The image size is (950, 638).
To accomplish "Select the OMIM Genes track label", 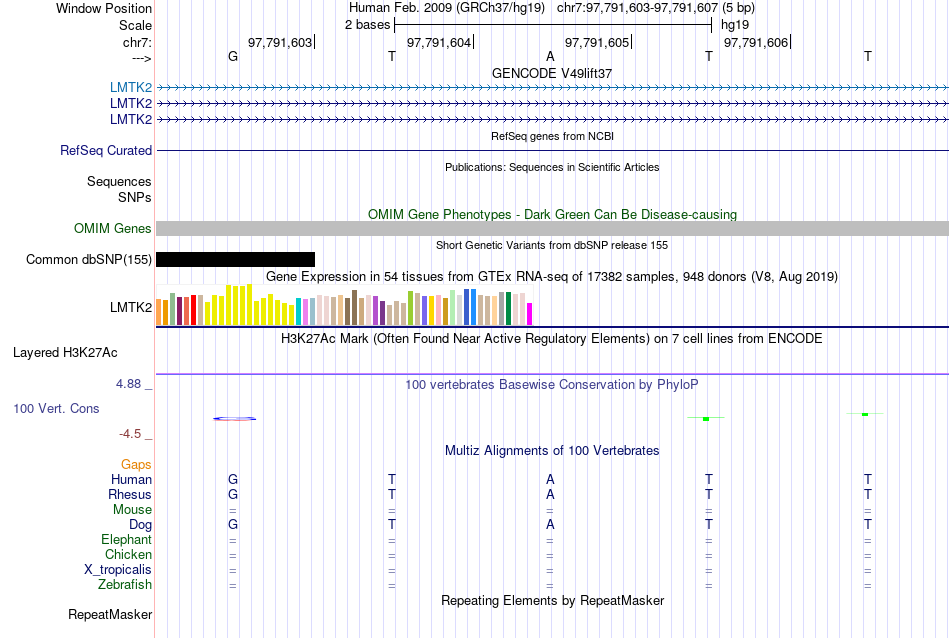I will click(113, 228).
